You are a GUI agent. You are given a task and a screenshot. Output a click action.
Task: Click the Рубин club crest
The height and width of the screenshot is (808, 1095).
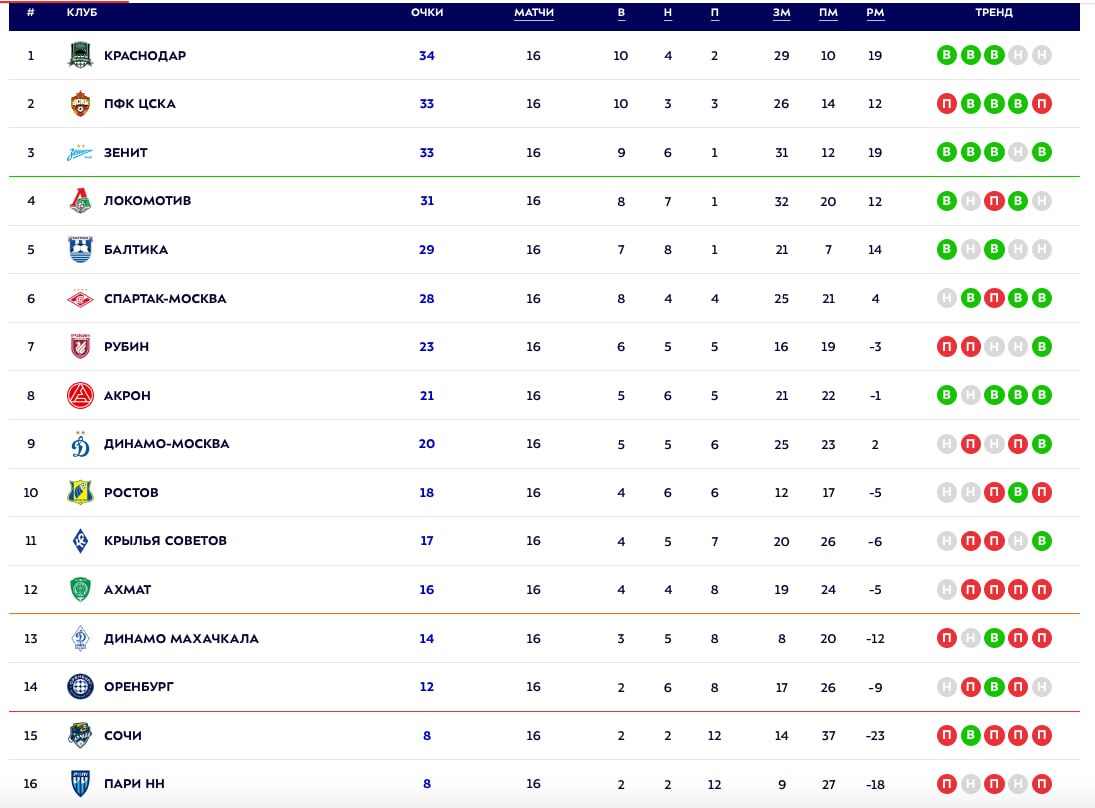(x=80, y=347)
